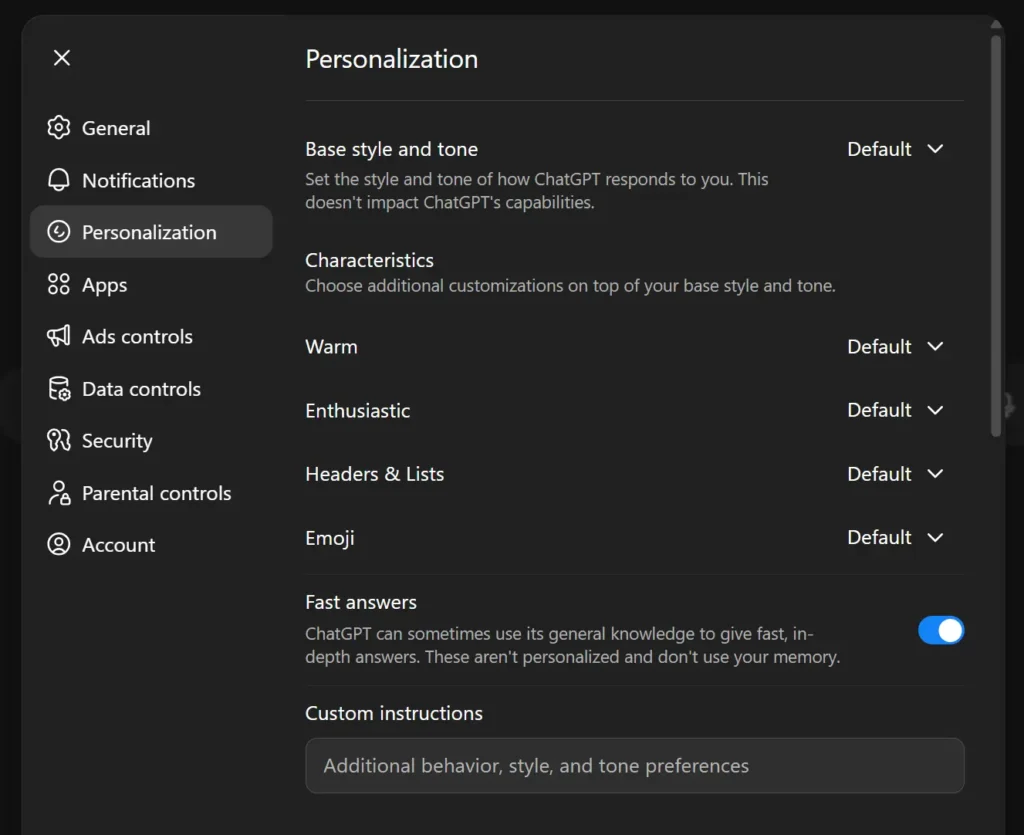Click the Account profile icon
This screenshot has height=835, width=1024.
(x=59, y=544)
